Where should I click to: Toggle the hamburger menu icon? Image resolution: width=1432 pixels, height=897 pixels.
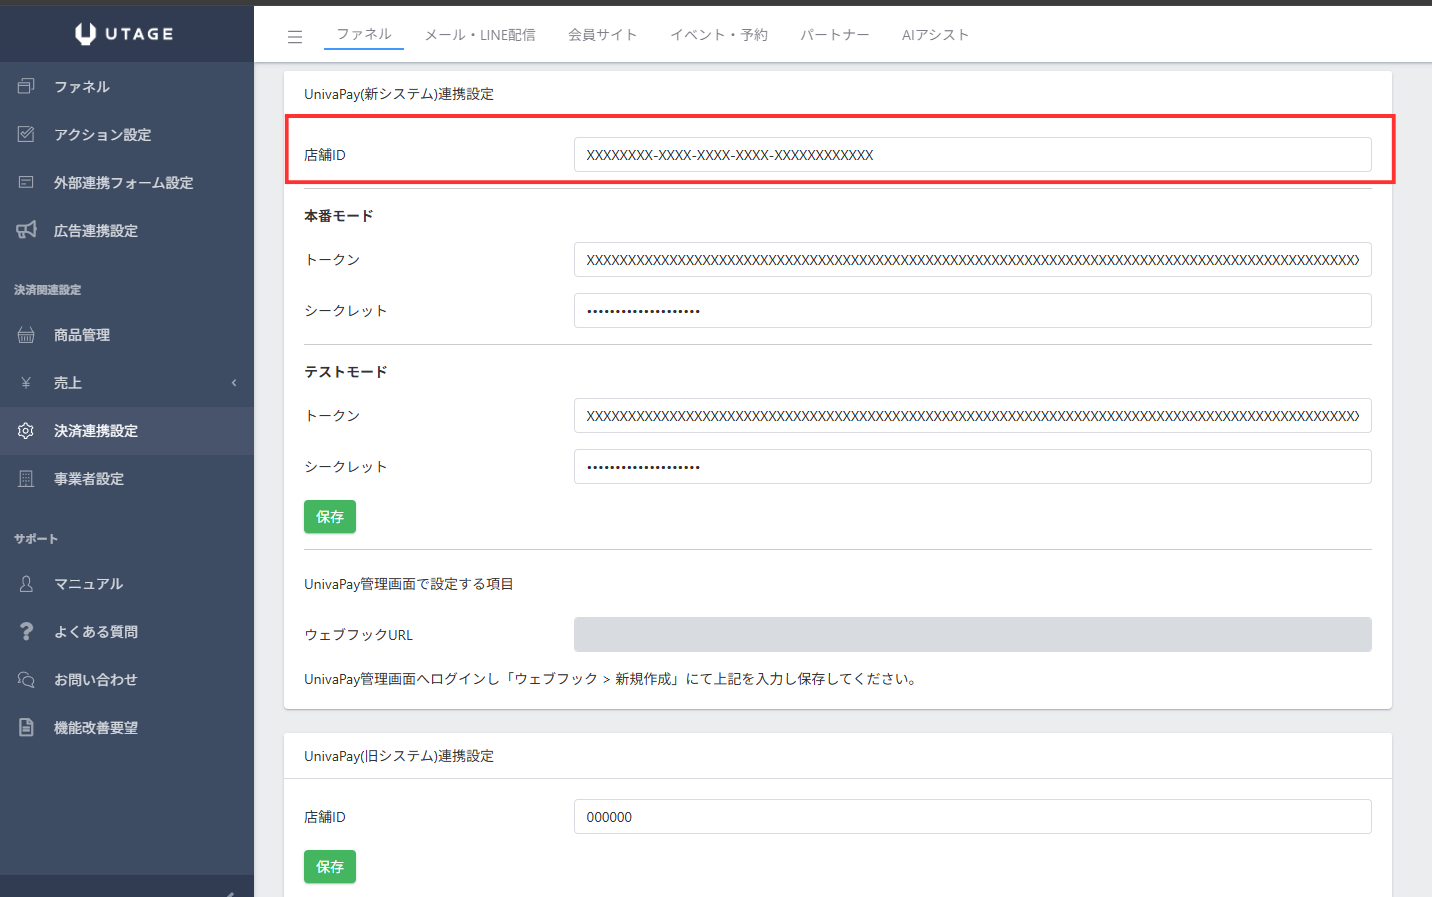(x=295, y=37)
